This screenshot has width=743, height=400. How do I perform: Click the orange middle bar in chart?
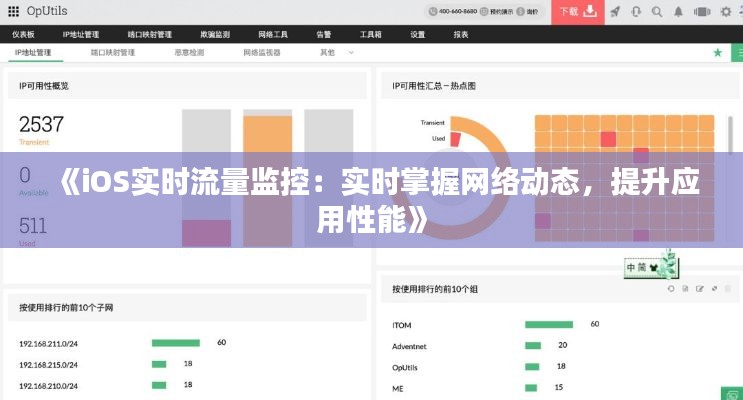point(267,180)
